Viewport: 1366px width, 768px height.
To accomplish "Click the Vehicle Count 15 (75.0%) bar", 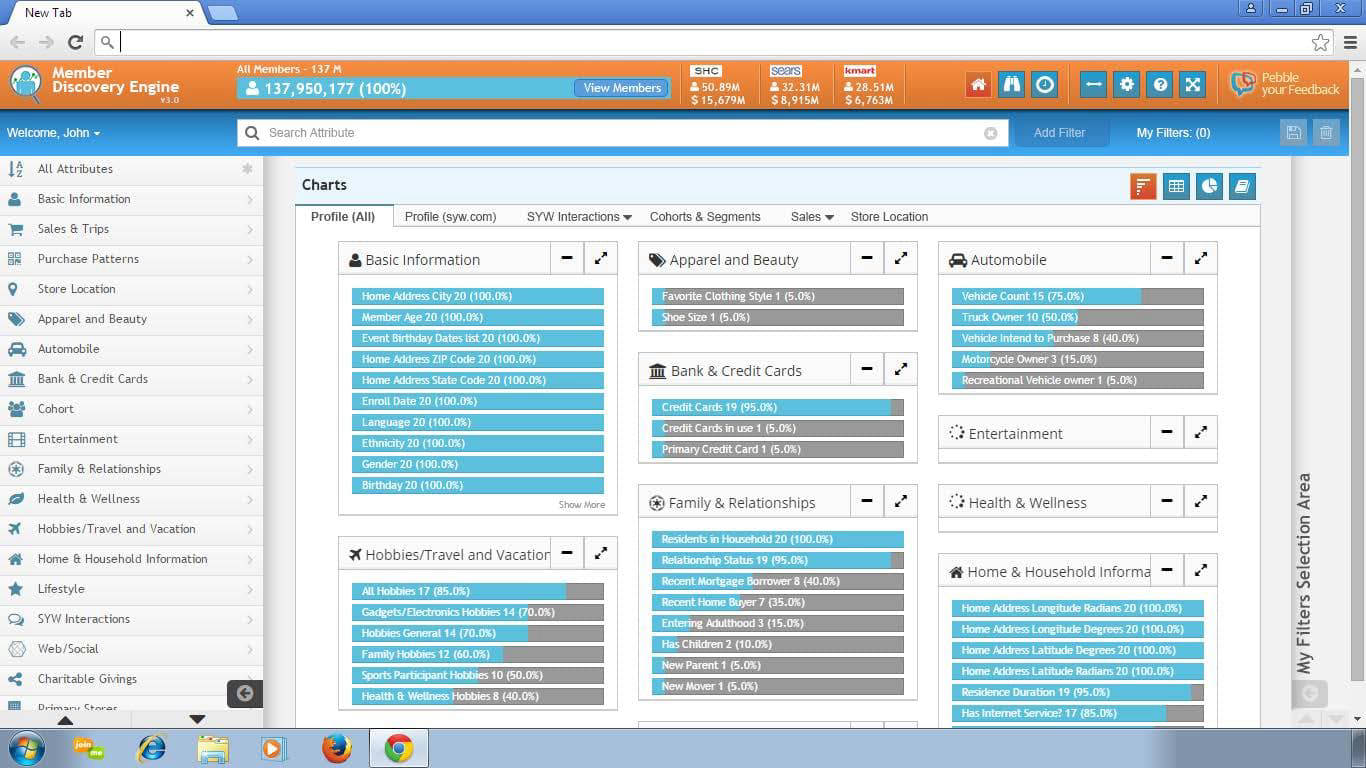I will (1077, 297).
